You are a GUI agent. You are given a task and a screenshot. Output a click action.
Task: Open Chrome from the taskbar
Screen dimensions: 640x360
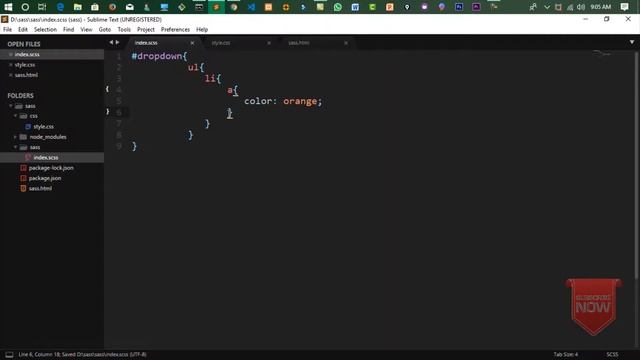[x=234, y=7]
